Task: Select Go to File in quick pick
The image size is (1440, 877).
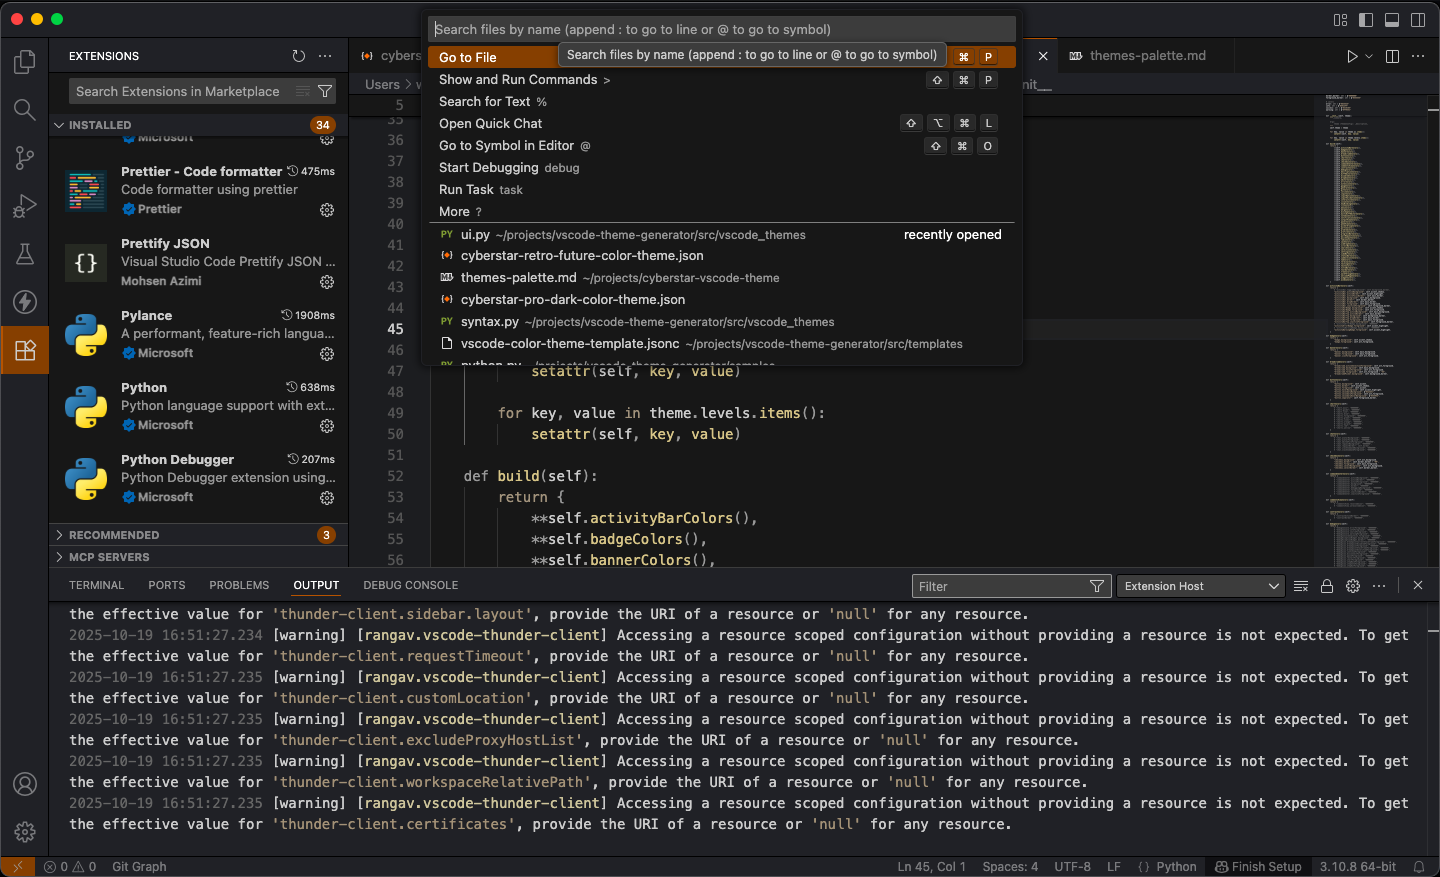Action: tap(721, 57)
